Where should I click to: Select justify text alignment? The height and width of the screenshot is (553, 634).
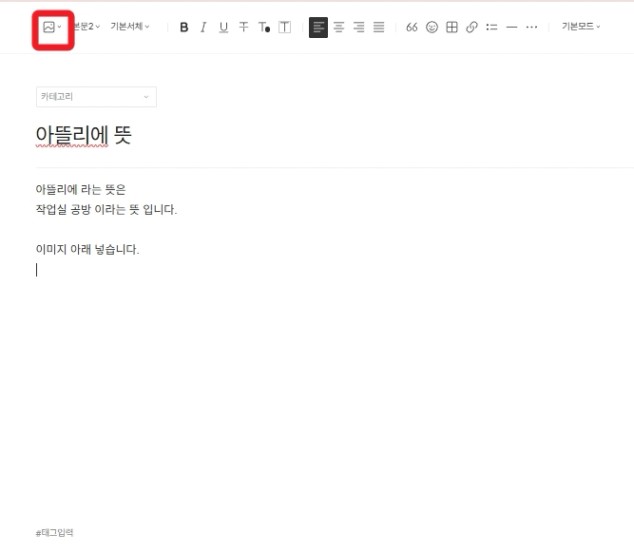coord(379,27)
